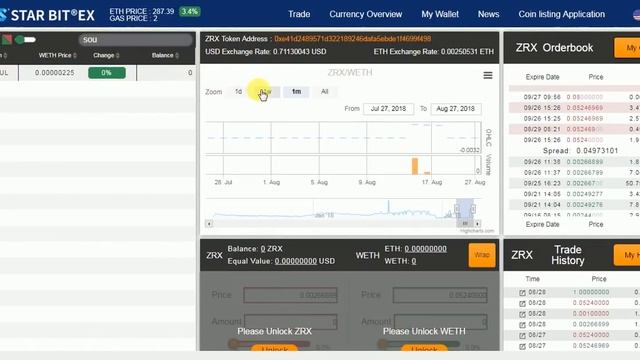Open the News page
640x360 pixels.
(x=489, y=14)
